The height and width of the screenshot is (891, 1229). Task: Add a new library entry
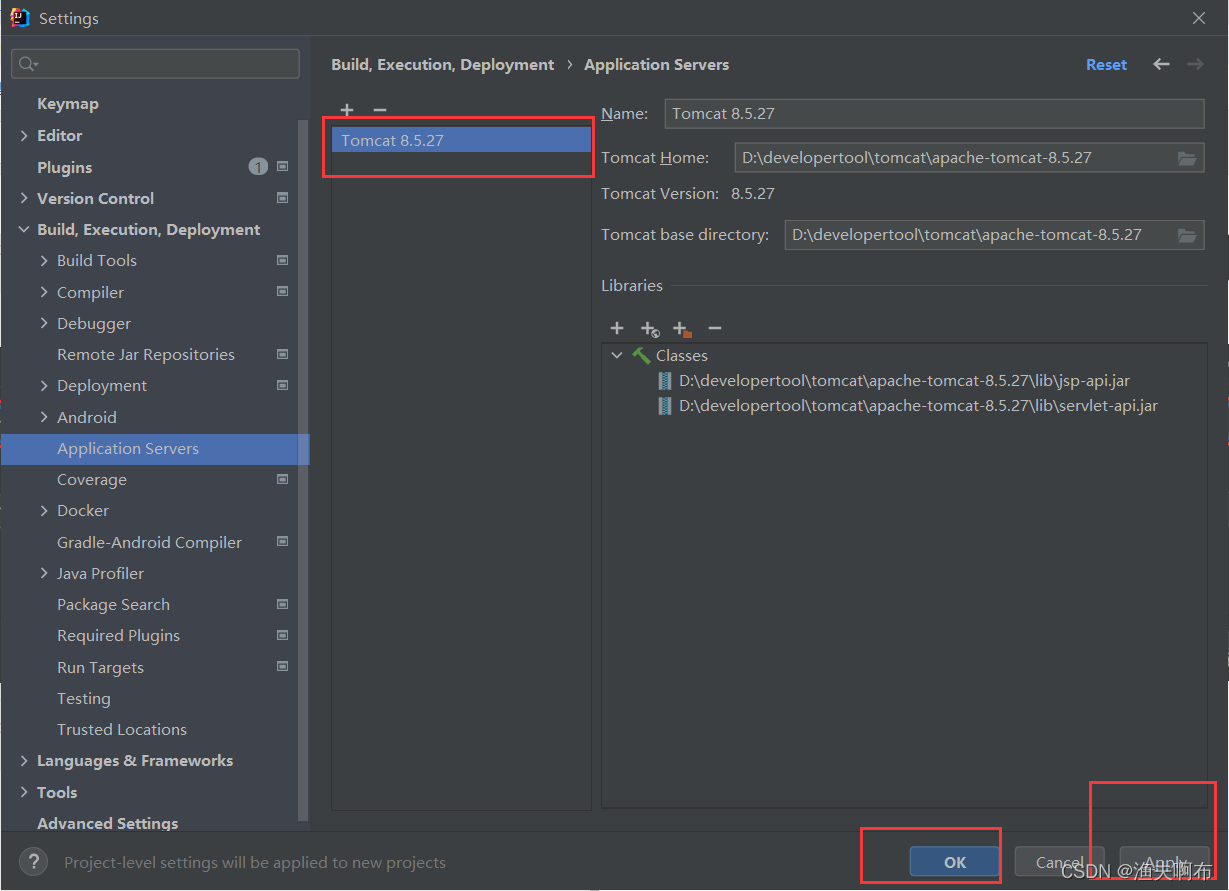point(617,328)
